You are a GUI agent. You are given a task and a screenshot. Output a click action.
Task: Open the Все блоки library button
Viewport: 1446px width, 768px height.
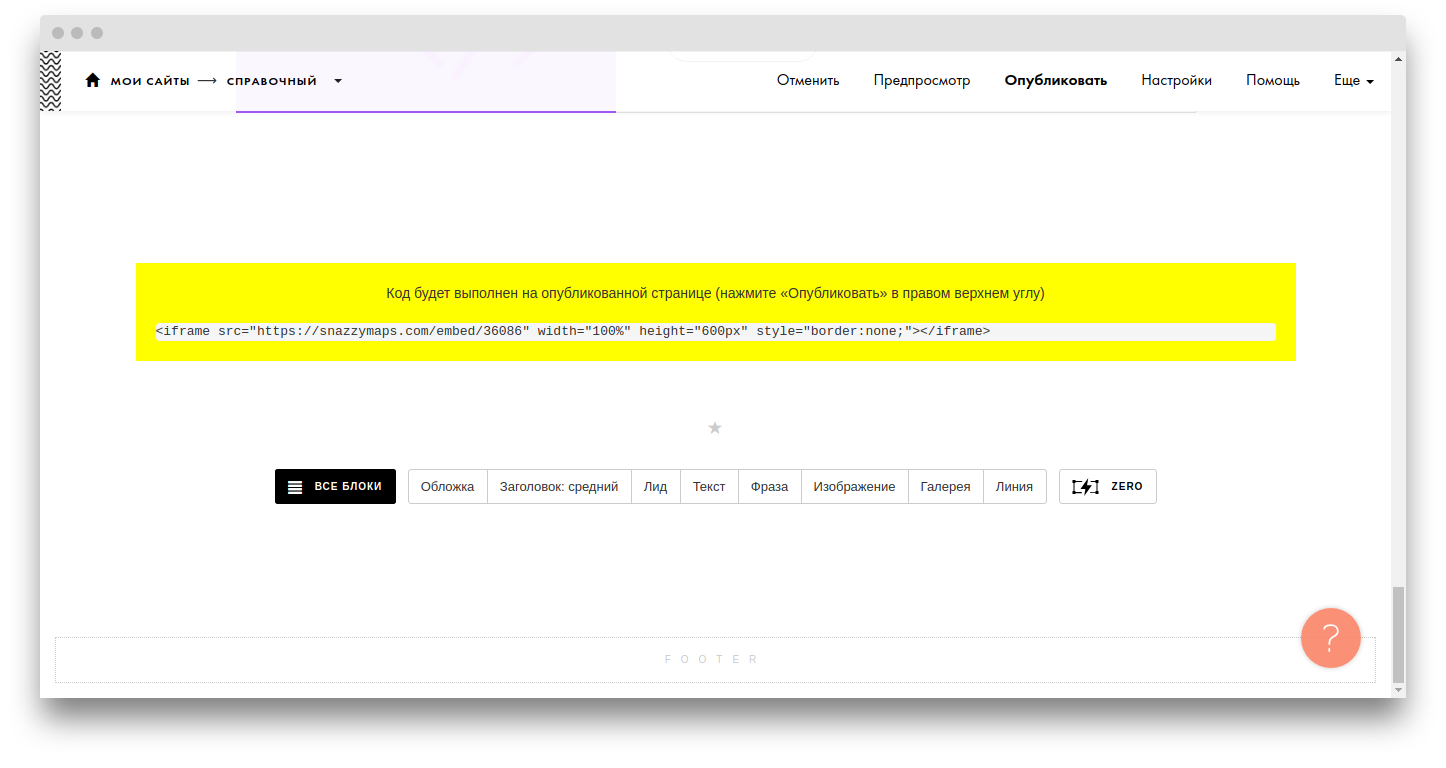coord(335,487)
